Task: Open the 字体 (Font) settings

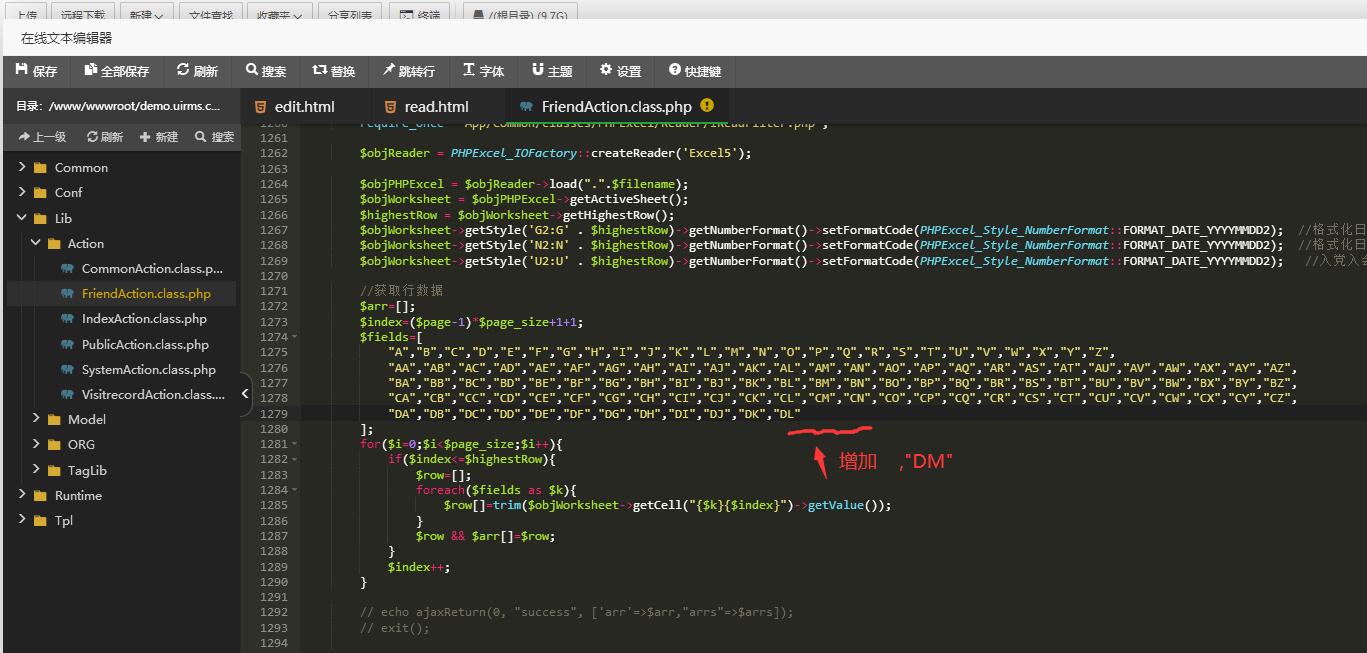Action: (x=484, y=71)
